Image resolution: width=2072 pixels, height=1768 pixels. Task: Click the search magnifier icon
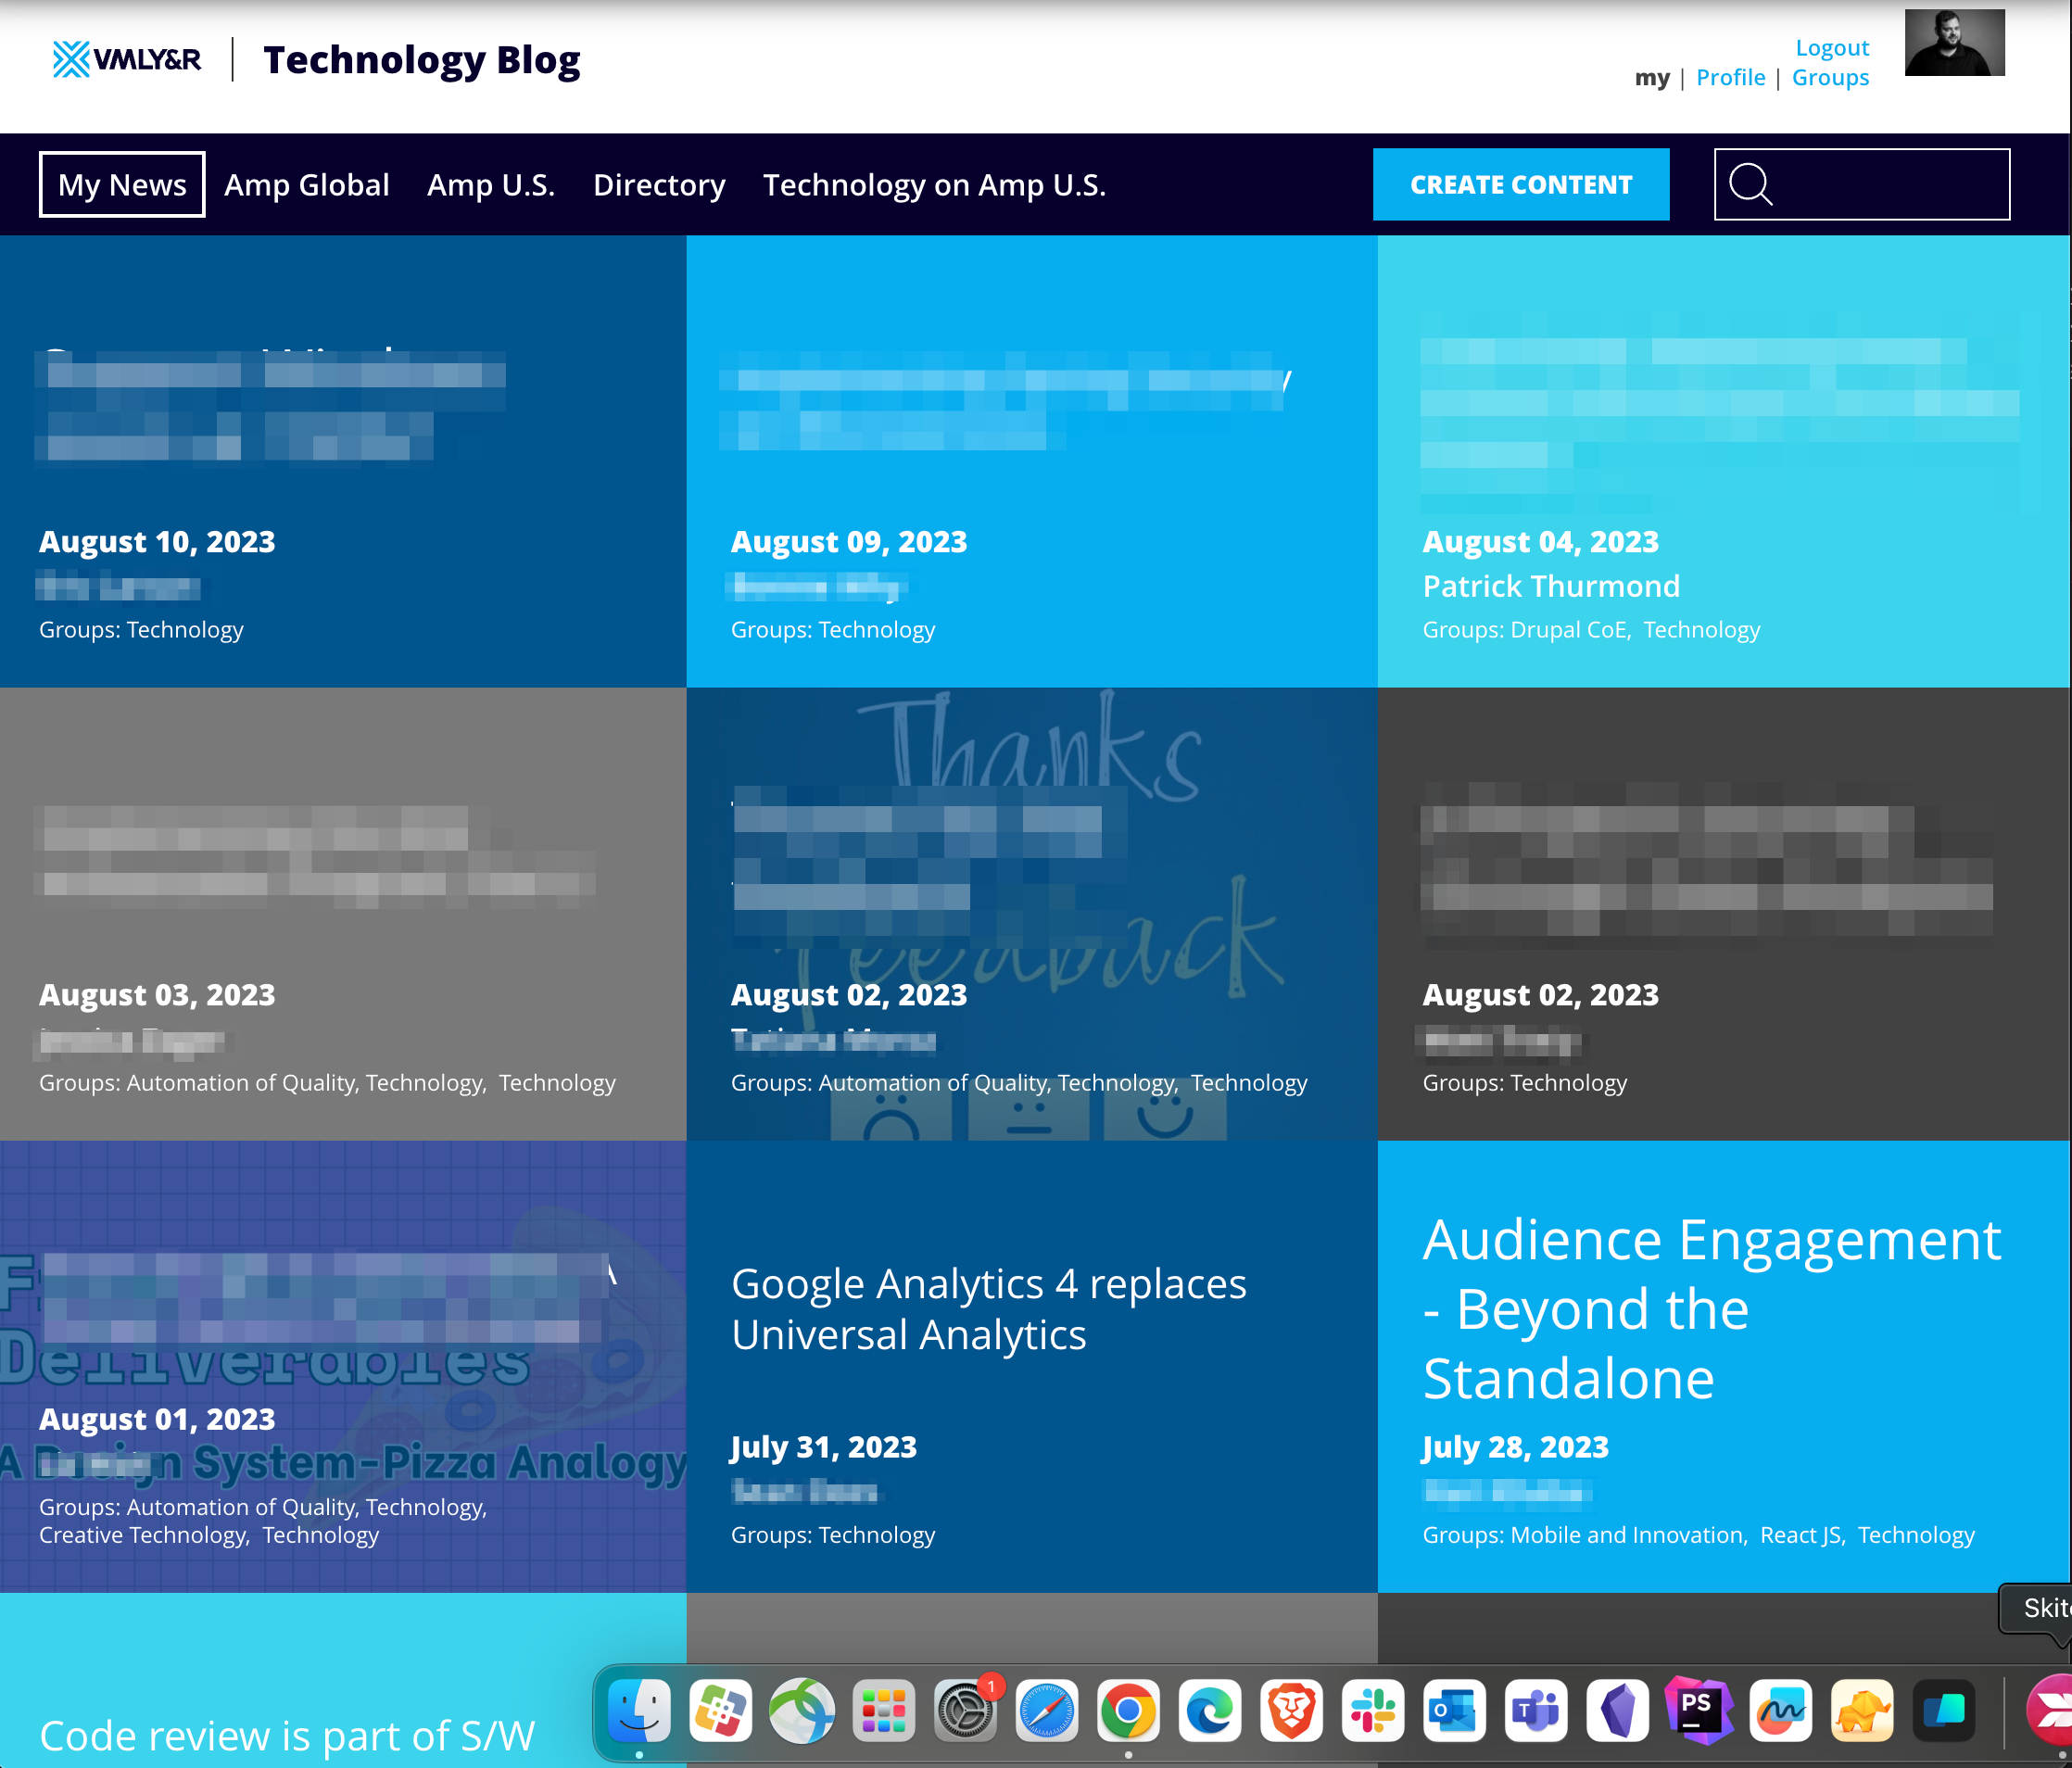pos(1750,184)
